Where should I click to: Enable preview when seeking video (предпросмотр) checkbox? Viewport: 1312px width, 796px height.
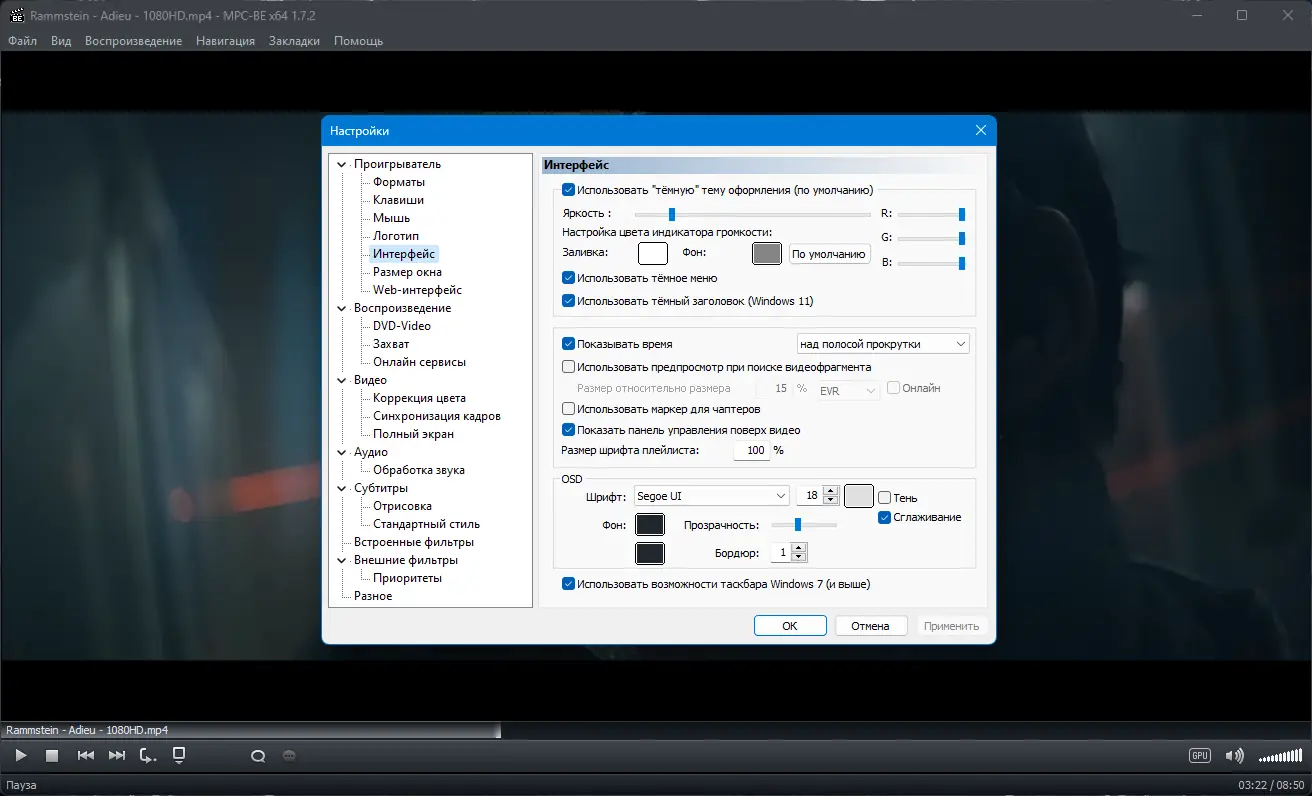point(568,367)
